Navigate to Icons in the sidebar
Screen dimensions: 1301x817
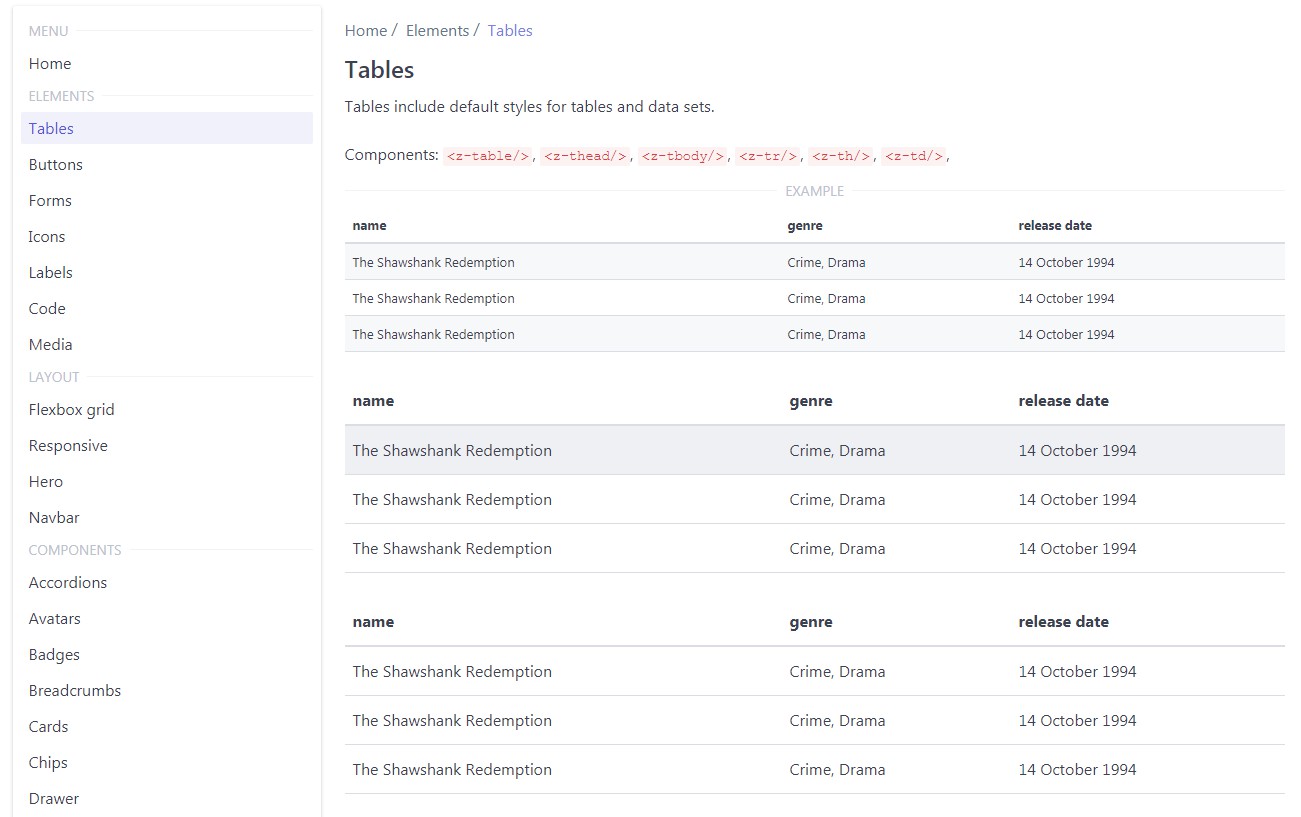coord(166,236)
